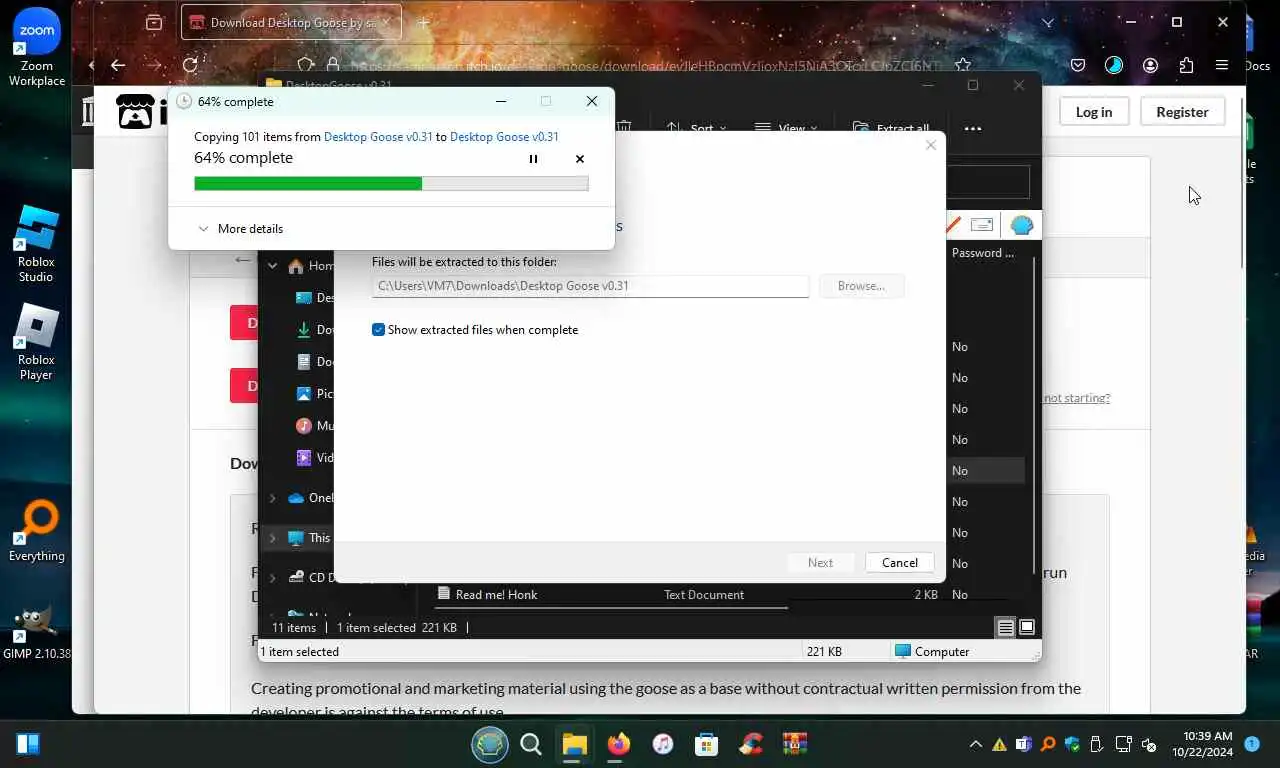
Task: Open the browser account profile icon
Action: [1150, 65]
